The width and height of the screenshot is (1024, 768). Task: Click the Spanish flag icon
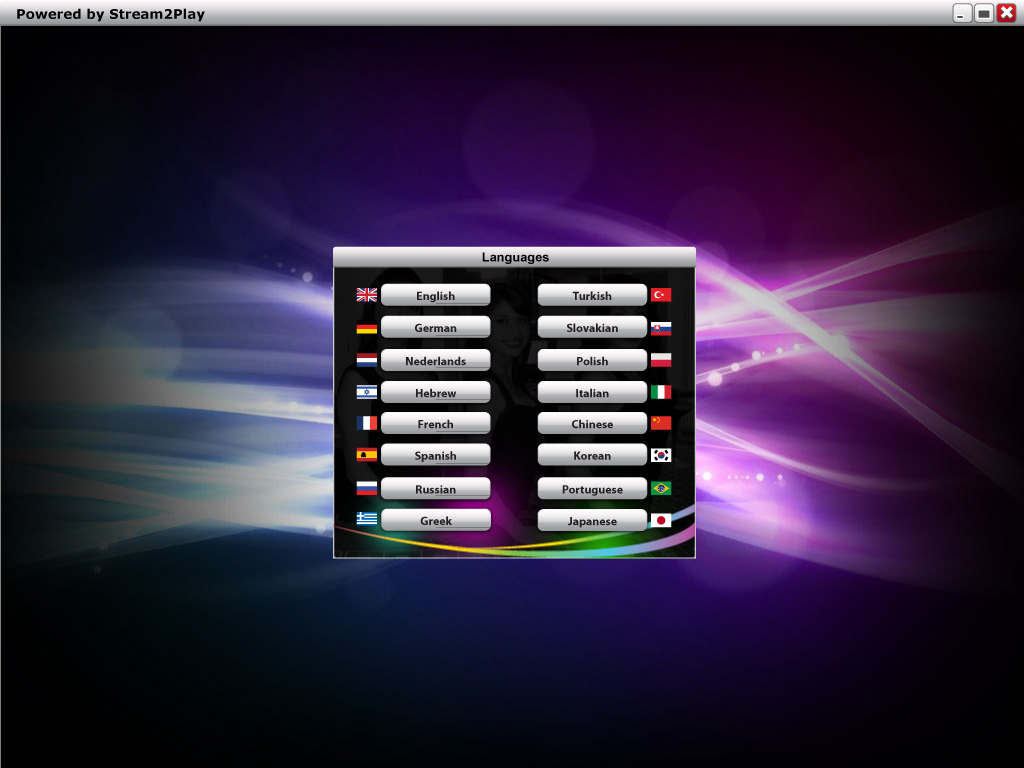click(x=366, y=455)
